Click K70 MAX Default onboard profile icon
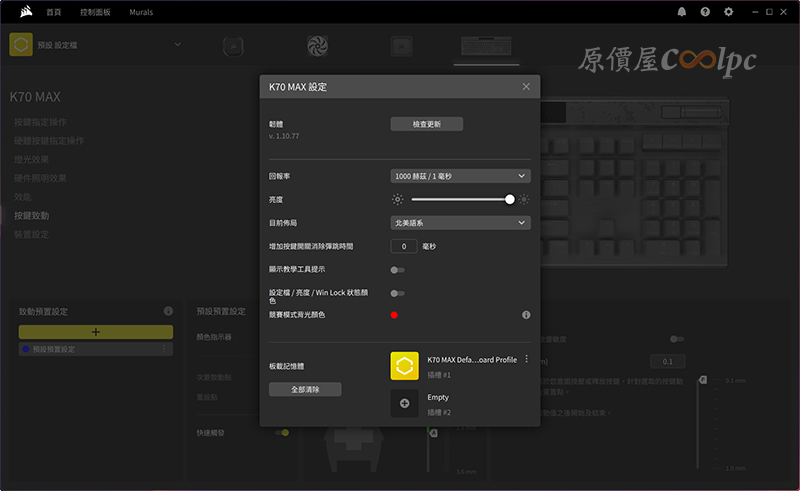Viewport: 800px width, 491px height. (x=405, y=366)
